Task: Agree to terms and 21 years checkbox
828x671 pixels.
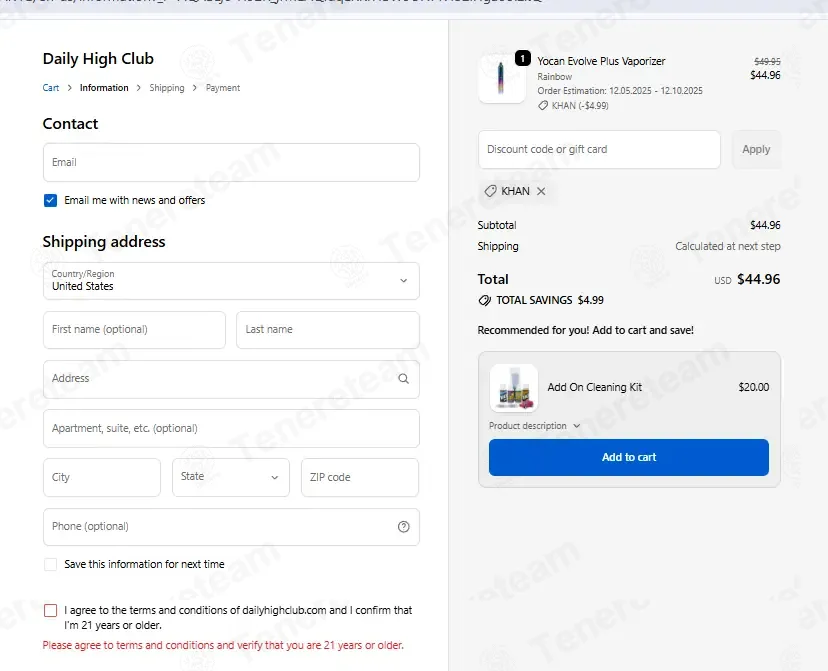Action: tap(50, 611)
